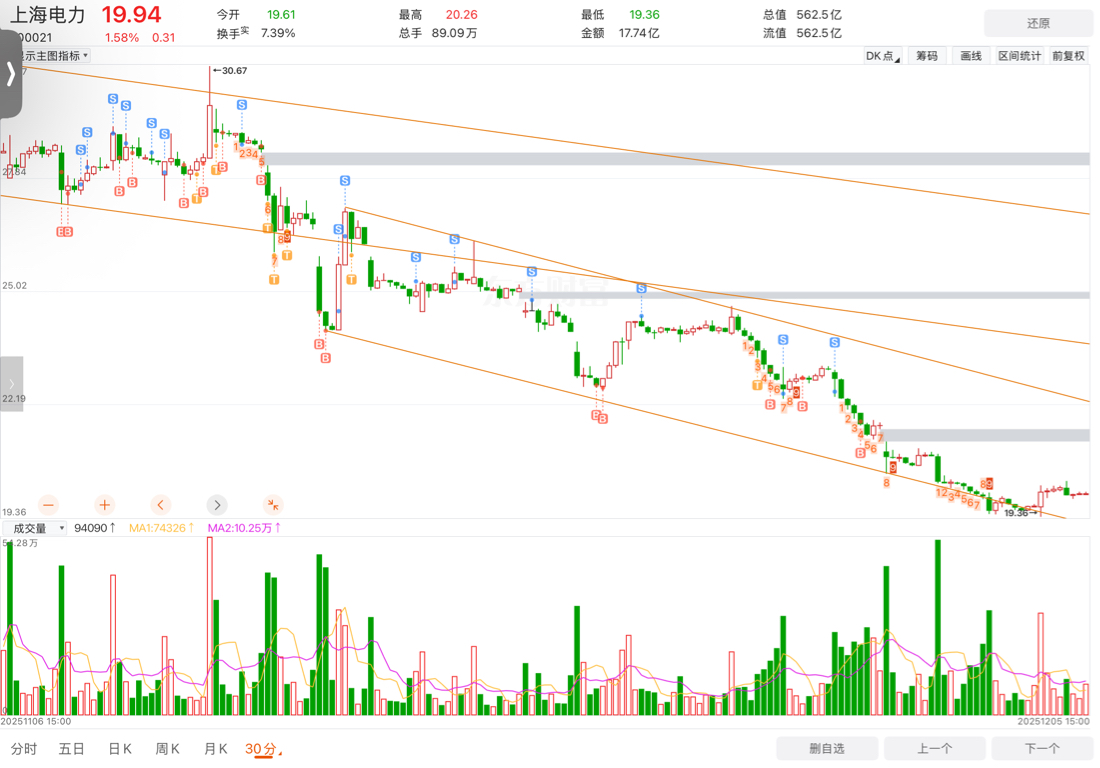Click the 最高 20.26 value
Viewport: 1100px width, 768px height.
(462, 15)
